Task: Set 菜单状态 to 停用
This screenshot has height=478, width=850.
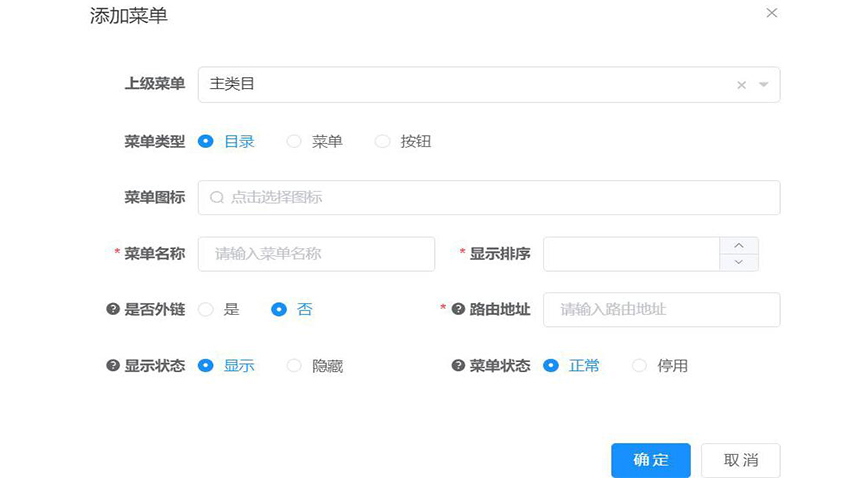Action: (x=639, y=366)
